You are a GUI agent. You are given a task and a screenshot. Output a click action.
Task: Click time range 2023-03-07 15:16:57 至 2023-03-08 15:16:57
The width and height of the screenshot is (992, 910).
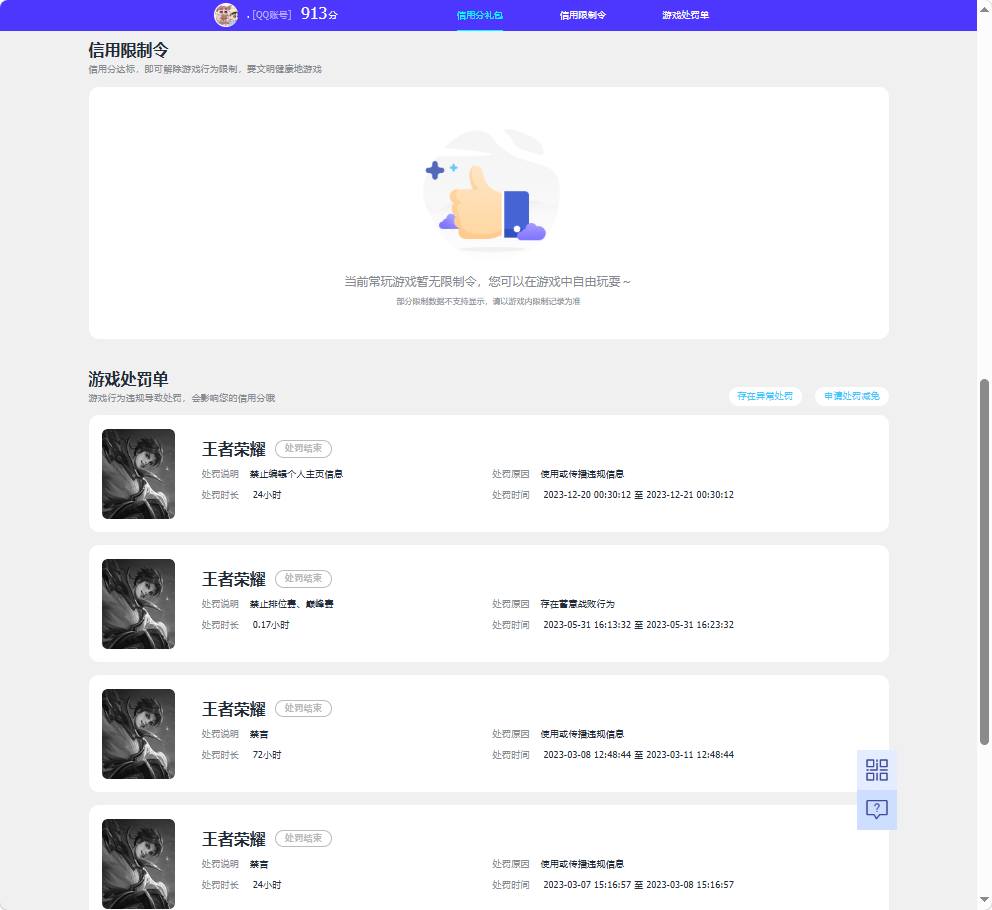pyautogui.click(x=638, y=885)
